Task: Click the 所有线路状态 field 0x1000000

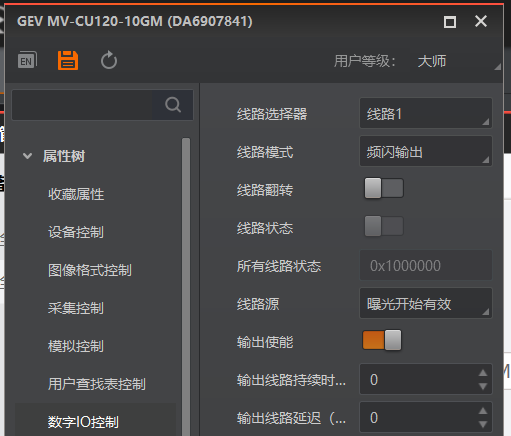Action: click(426, 265)
